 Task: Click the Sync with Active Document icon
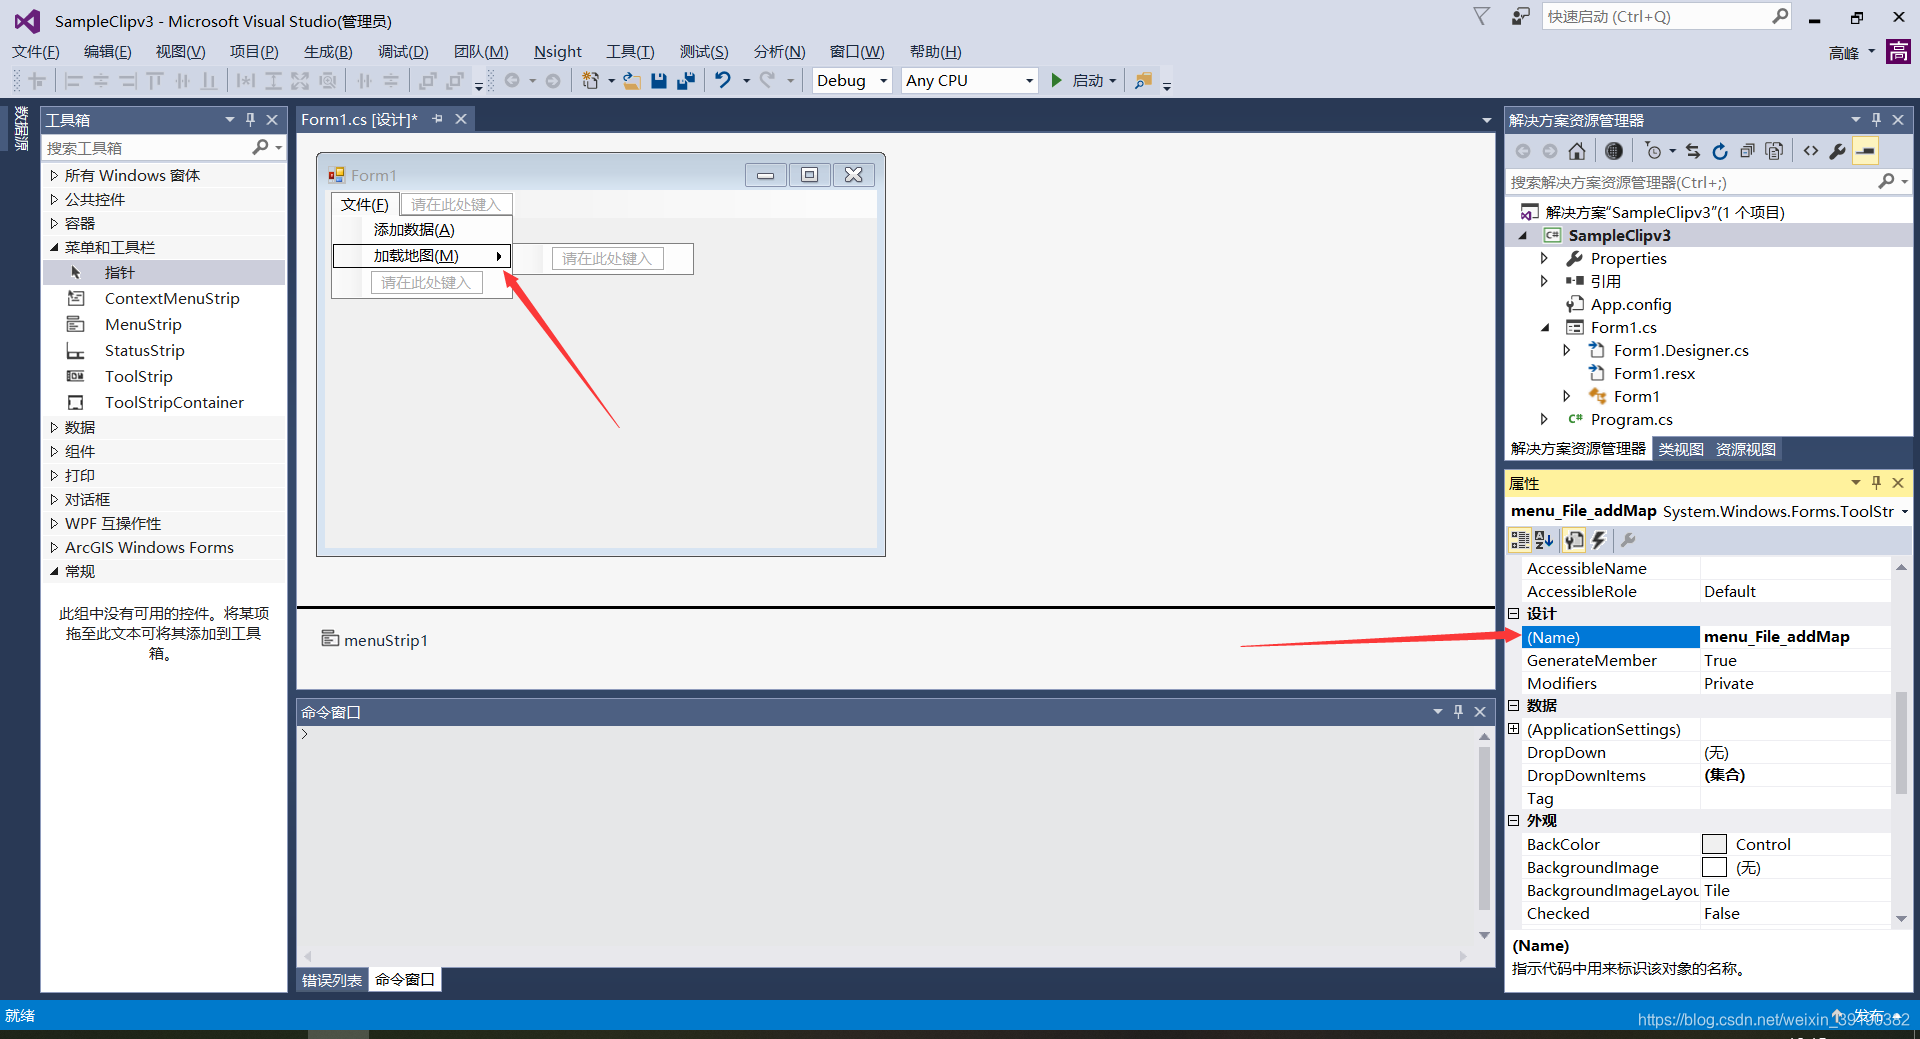[x=1693, y=151]
